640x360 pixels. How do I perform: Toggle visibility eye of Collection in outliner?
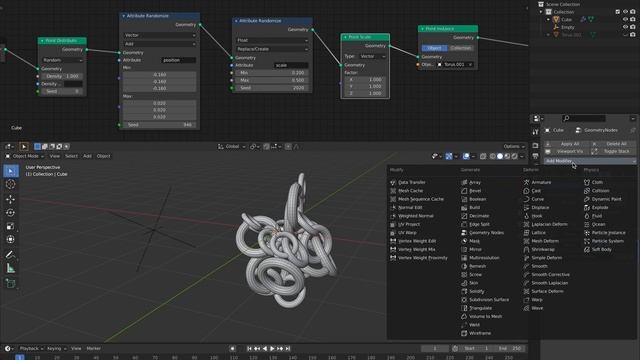pos(625,12)
